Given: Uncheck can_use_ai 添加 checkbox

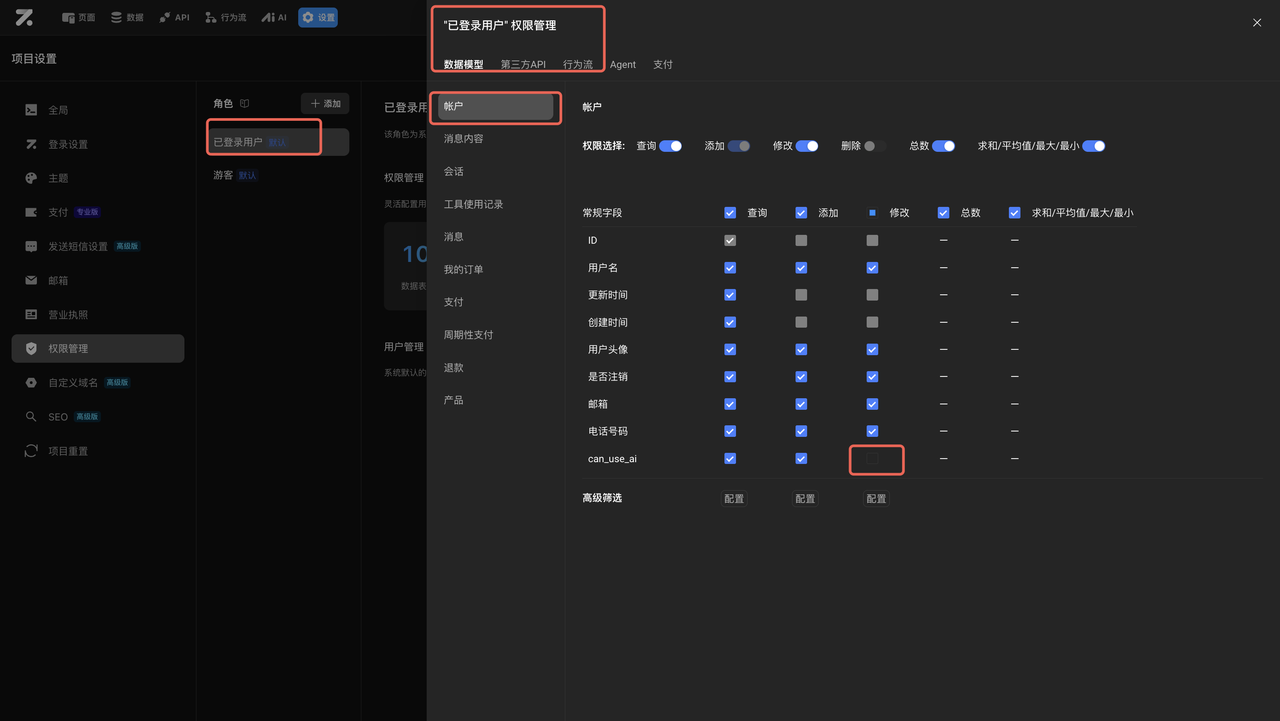Looking at the screenshot, I should point(801,458).
